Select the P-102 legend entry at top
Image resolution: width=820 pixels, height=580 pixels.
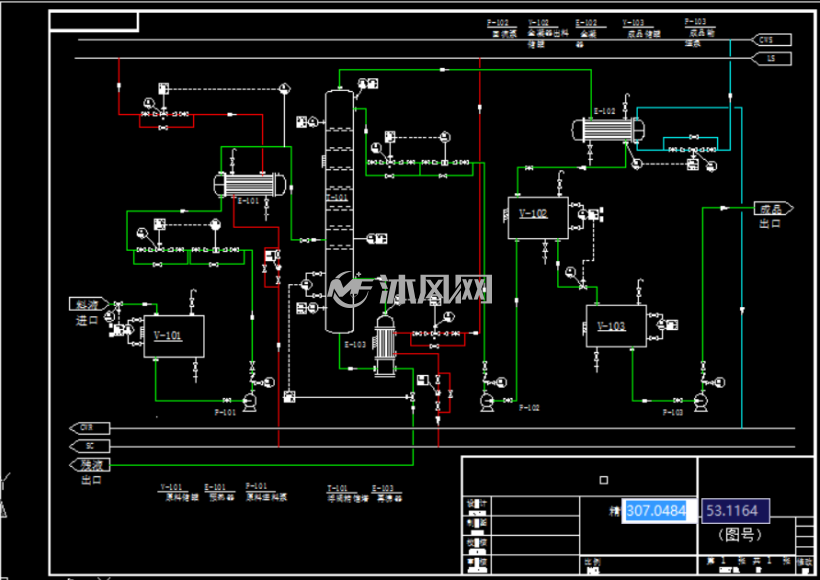tap(502, 28)
